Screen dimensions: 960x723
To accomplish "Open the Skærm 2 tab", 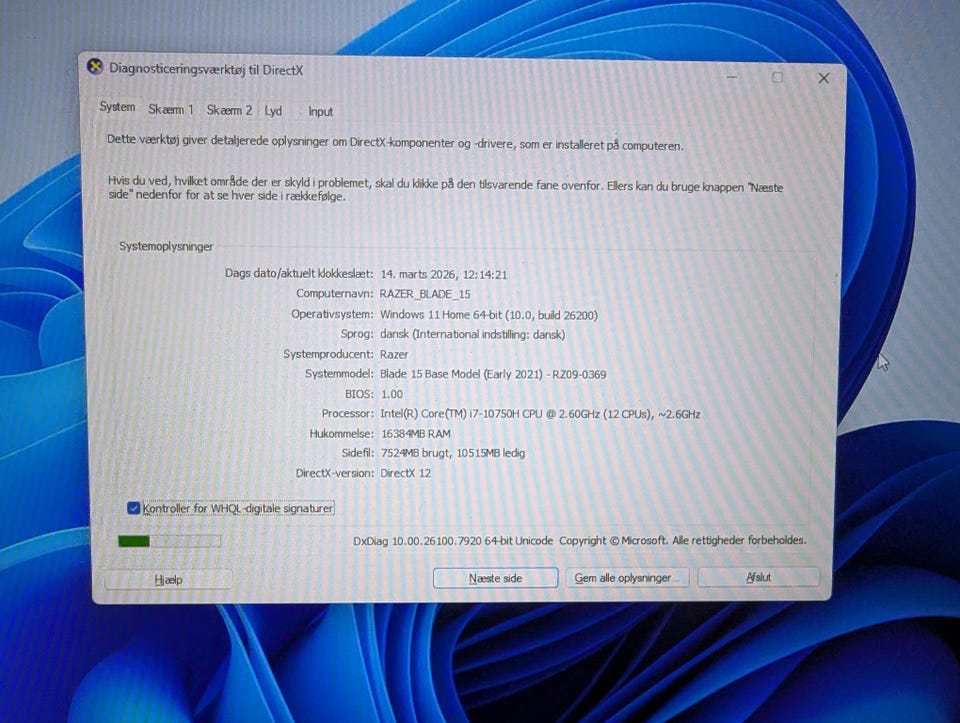I will tap(229, 110).
